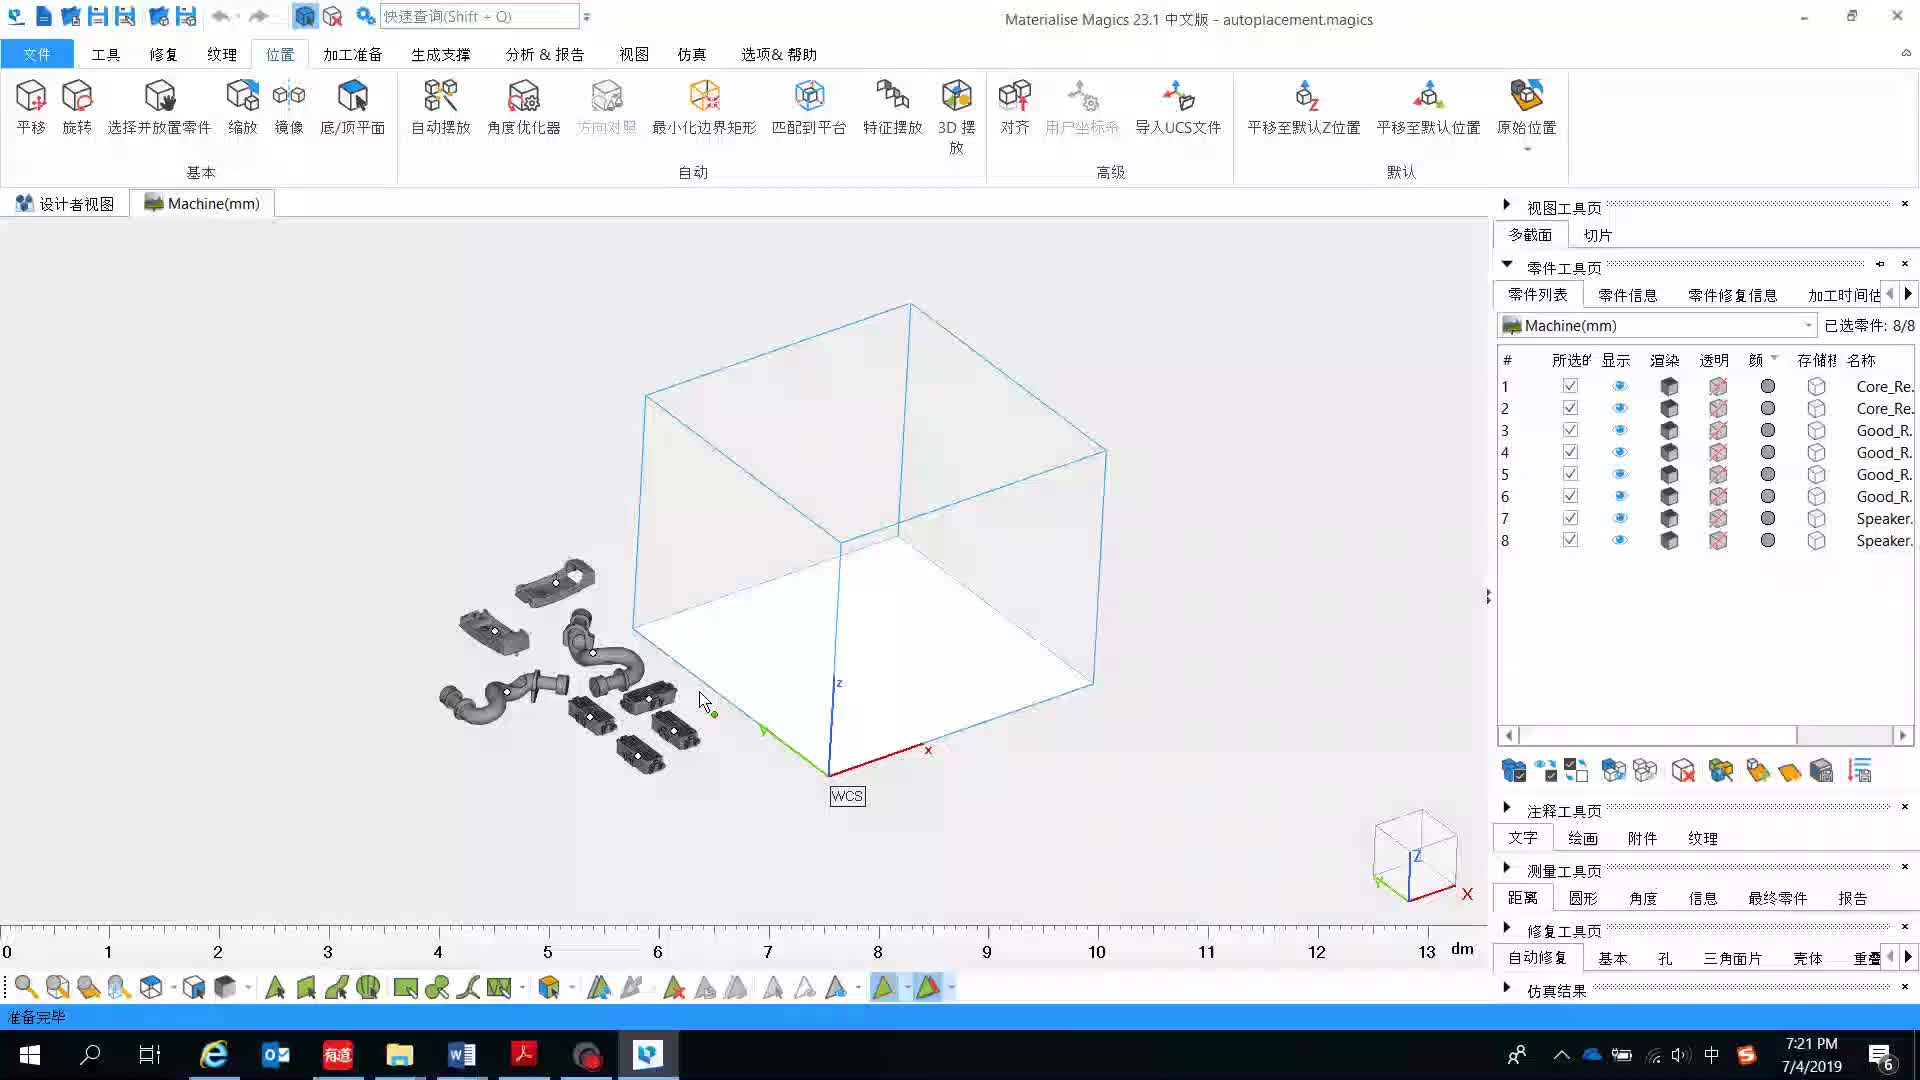Click in the 快速查询 search field
1920x1080 pixels.
click(x=479, y=16)
